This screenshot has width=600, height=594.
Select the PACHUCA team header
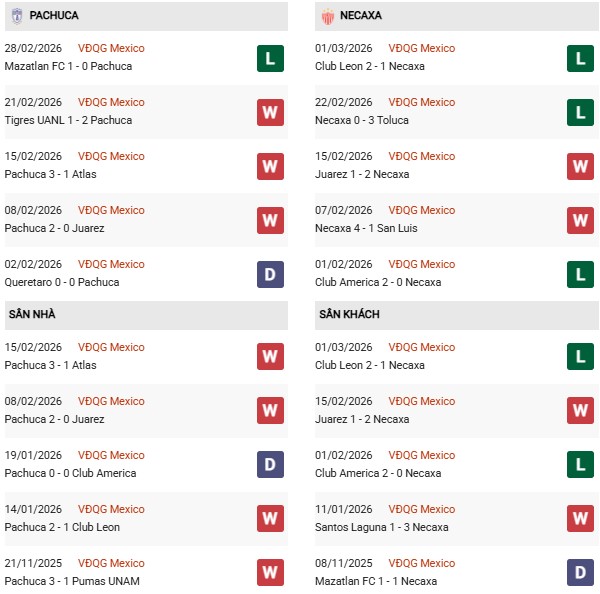[x=54, y=16]
